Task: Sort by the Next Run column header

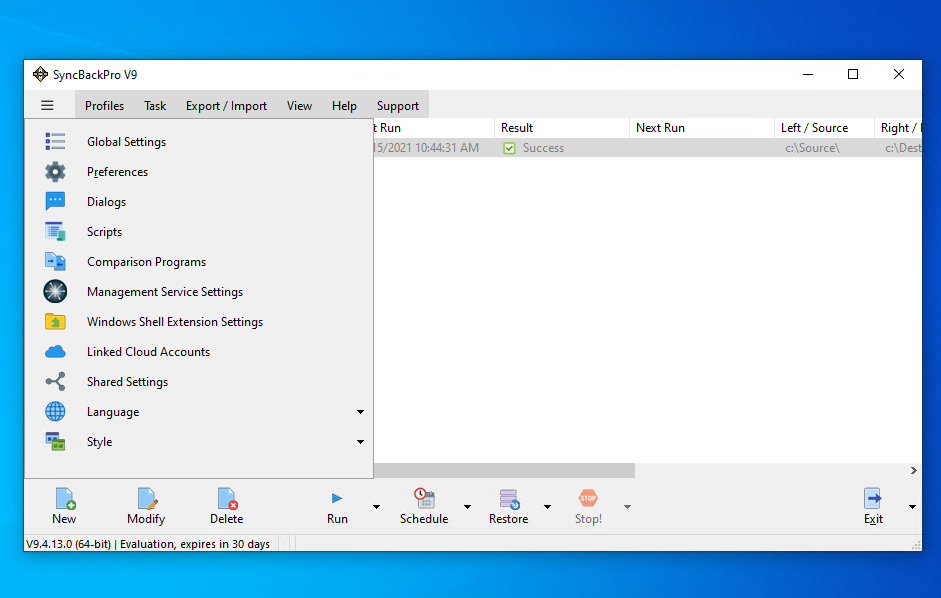Action: (x=702, y=128)
